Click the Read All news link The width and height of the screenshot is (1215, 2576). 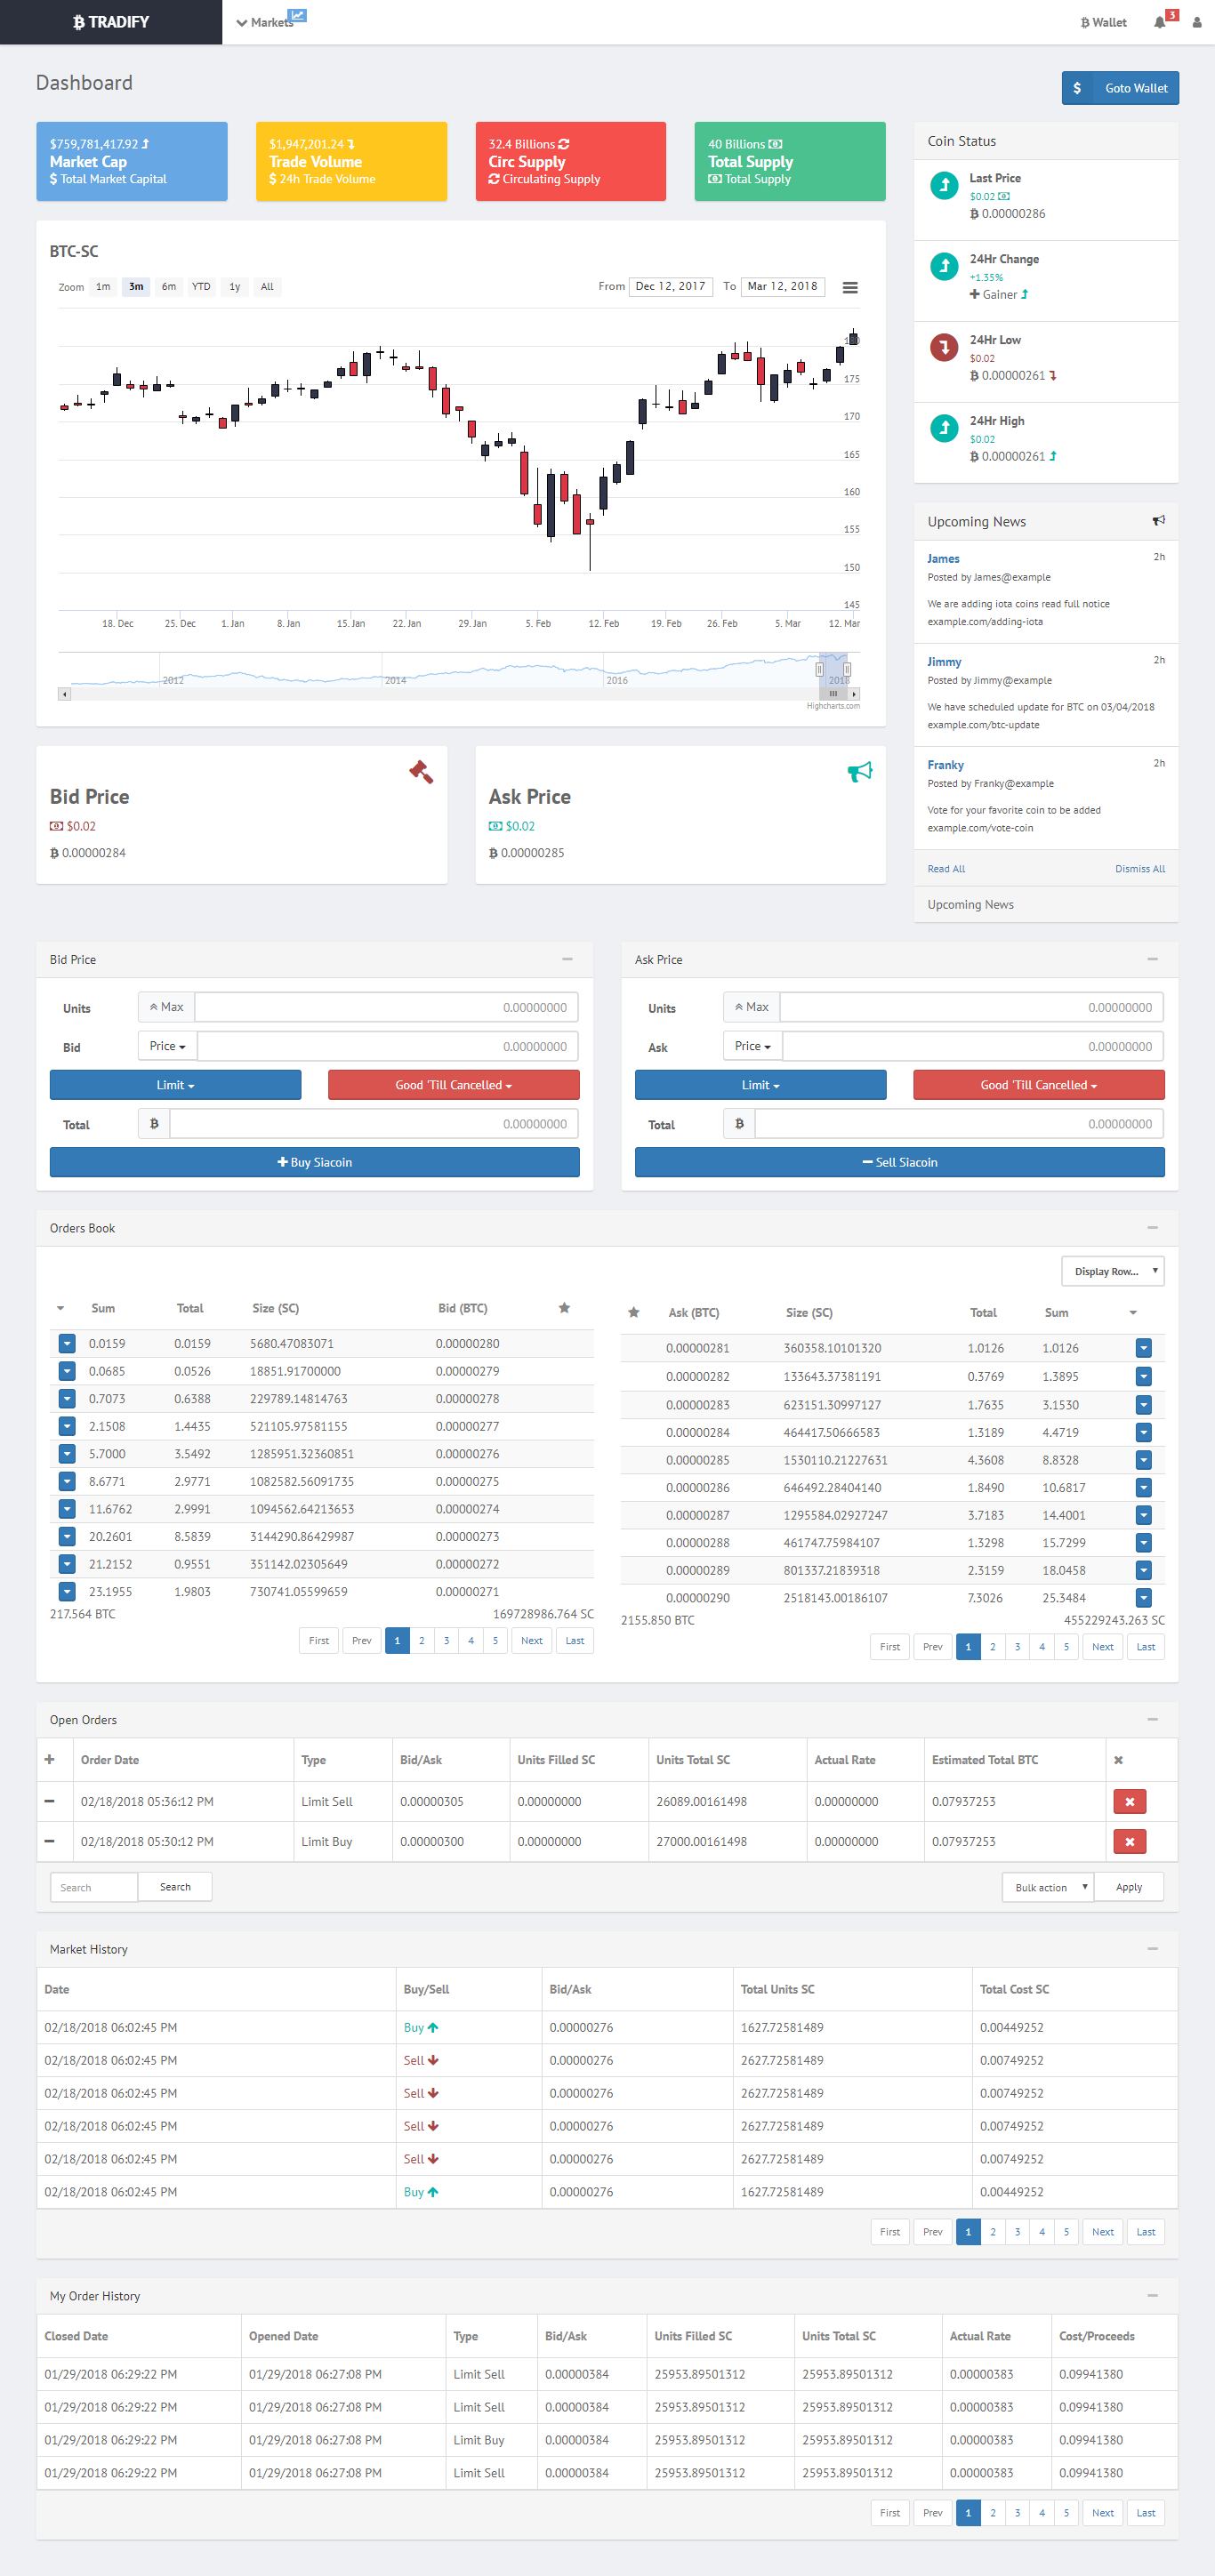[x=946, y=869]
